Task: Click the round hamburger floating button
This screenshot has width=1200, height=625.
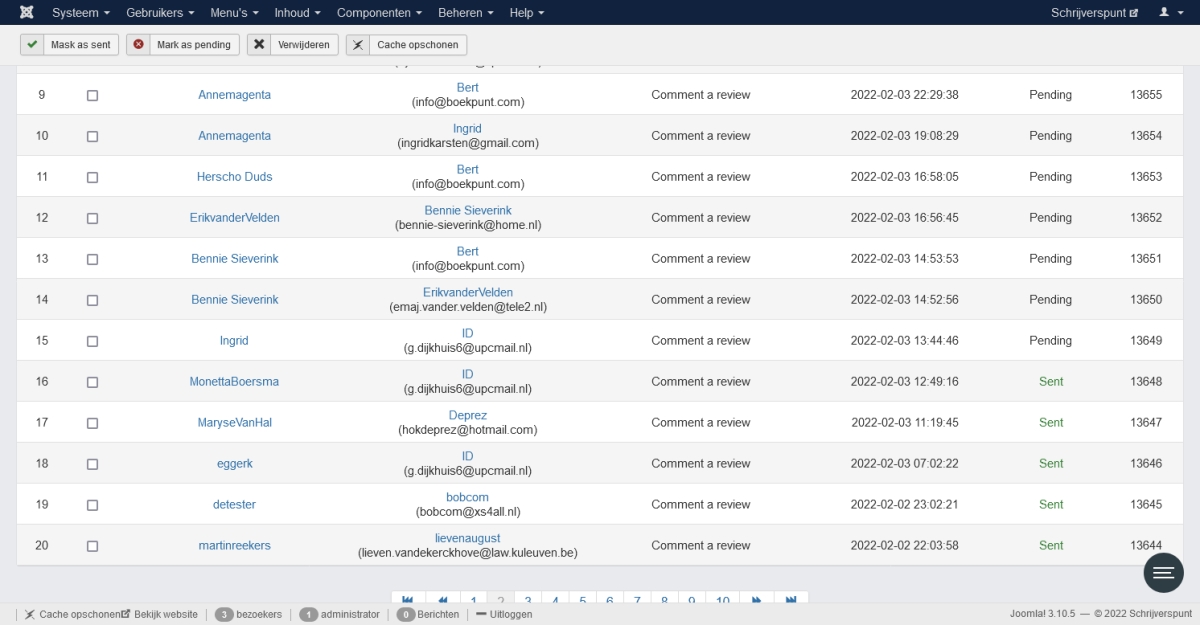Action: (x=1164, y=573)
